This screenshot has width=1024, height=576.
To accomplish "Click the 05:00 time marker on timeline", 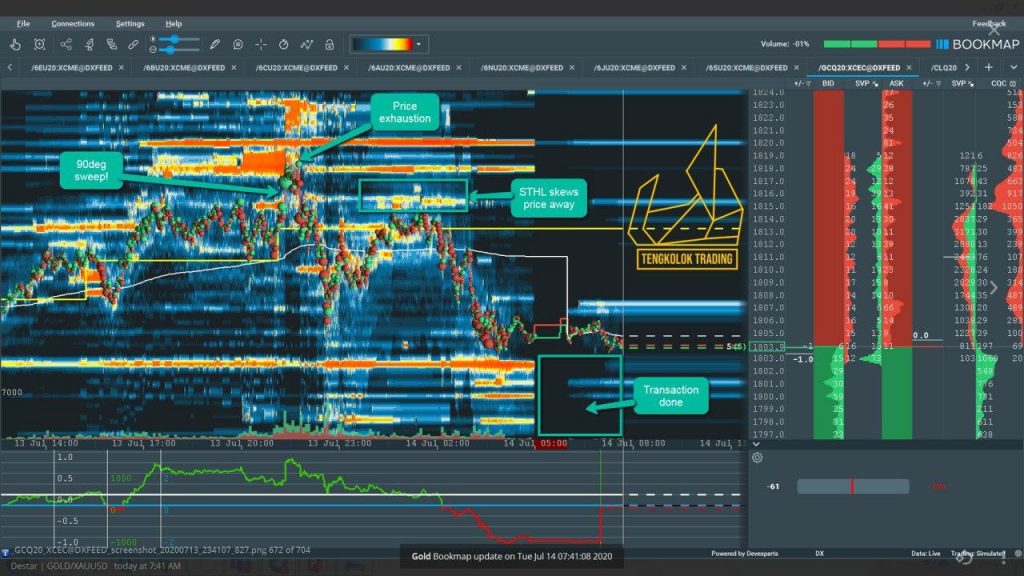I will click(x=553, y=443).
